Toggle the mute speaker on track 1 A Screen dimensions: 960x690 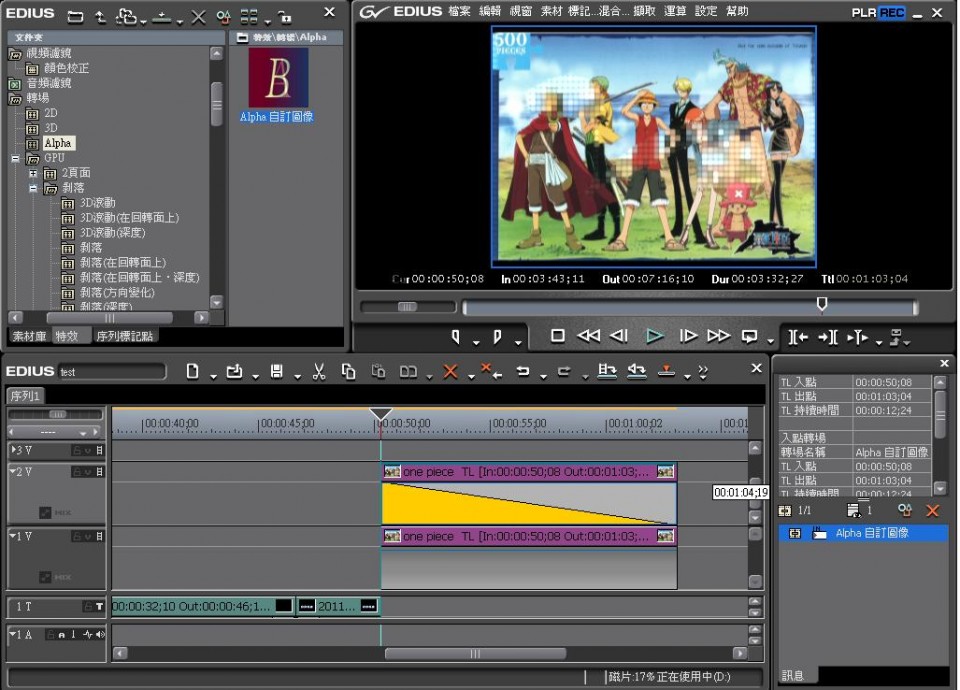coord(100,635)
